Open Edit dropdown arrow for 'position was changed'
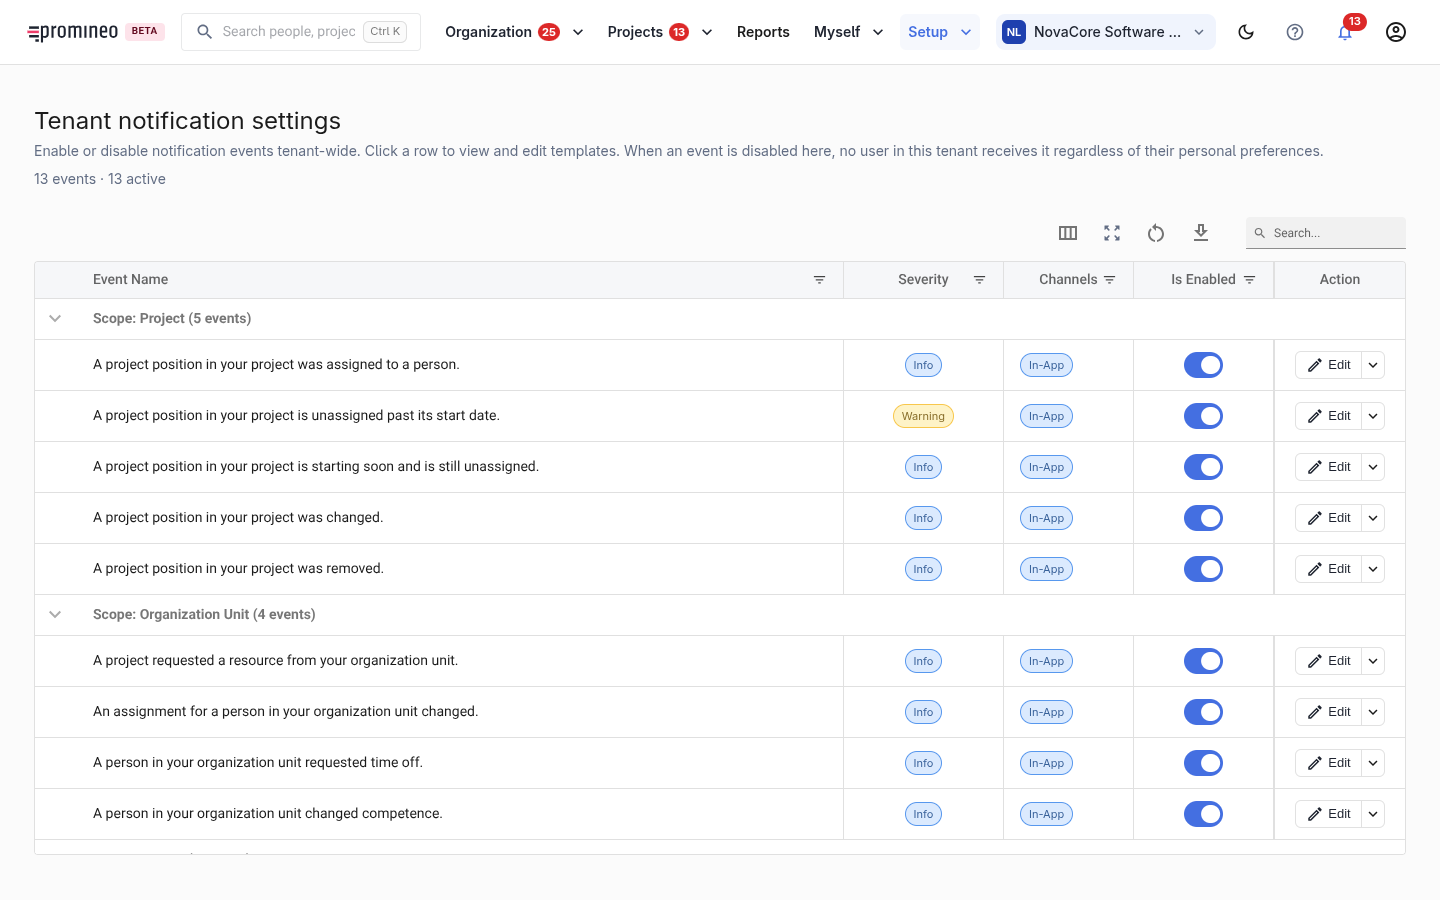The height and width of the screenshot is (900, 1440). tap(1373, 518)
